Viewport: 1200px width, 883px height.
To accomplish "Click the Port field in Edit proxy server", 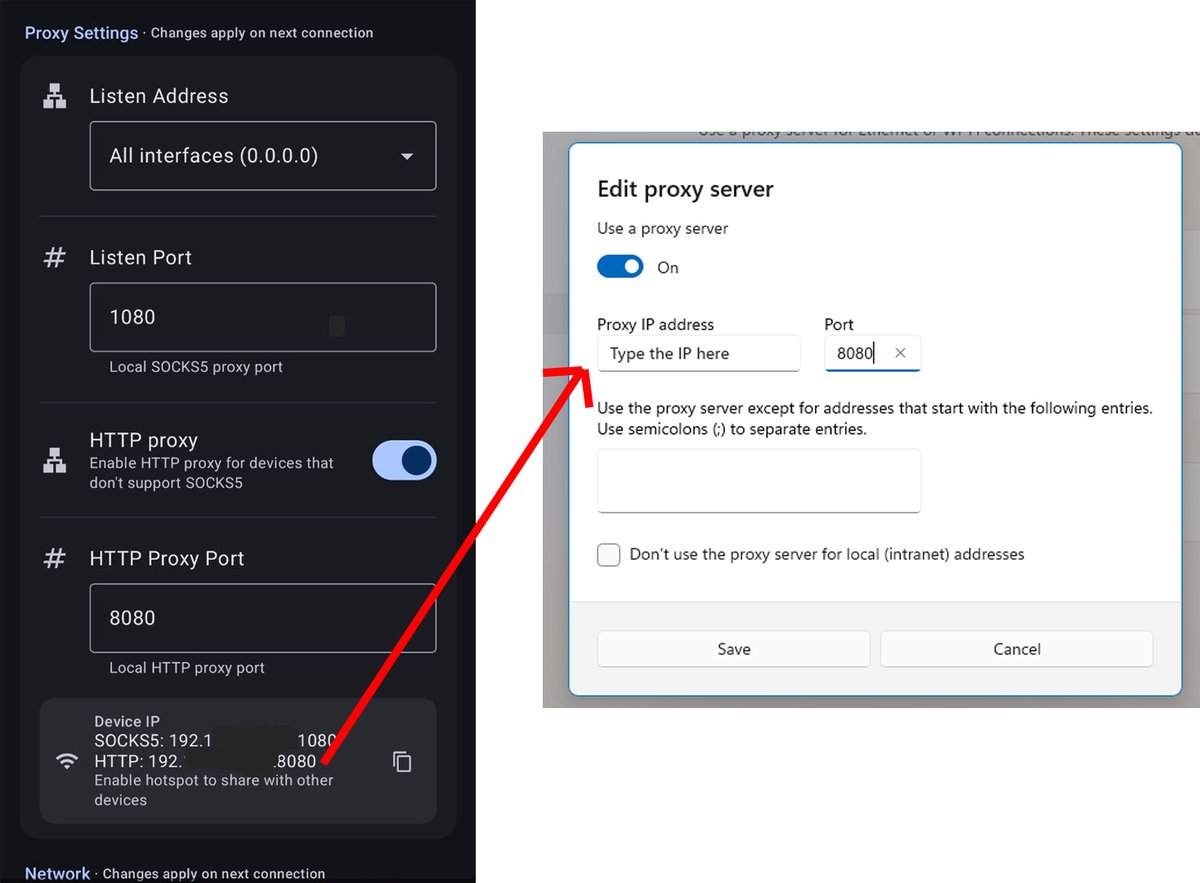I will point(872,353).
